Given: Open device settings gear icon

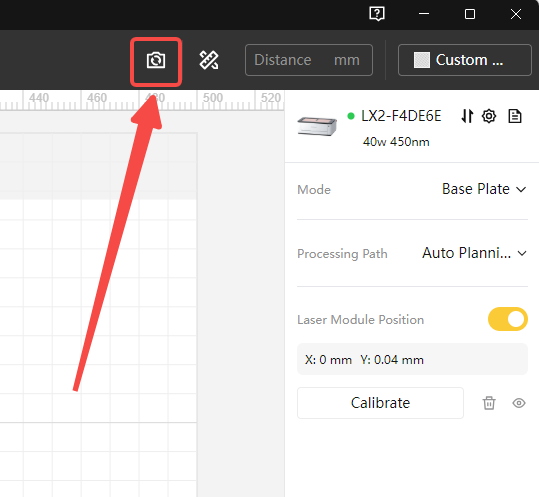Looking at the screenshot, I should (x=489, y=116).
